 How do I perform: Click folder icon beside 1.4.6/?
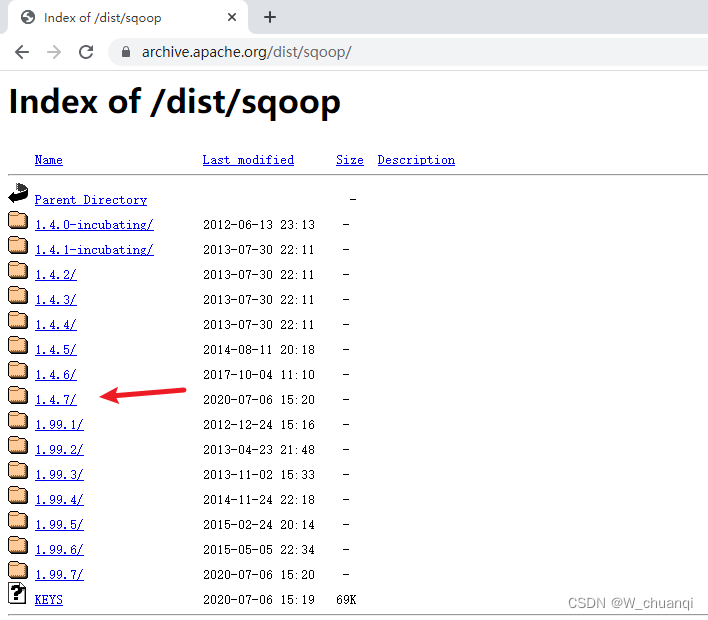tap(18, 370)
